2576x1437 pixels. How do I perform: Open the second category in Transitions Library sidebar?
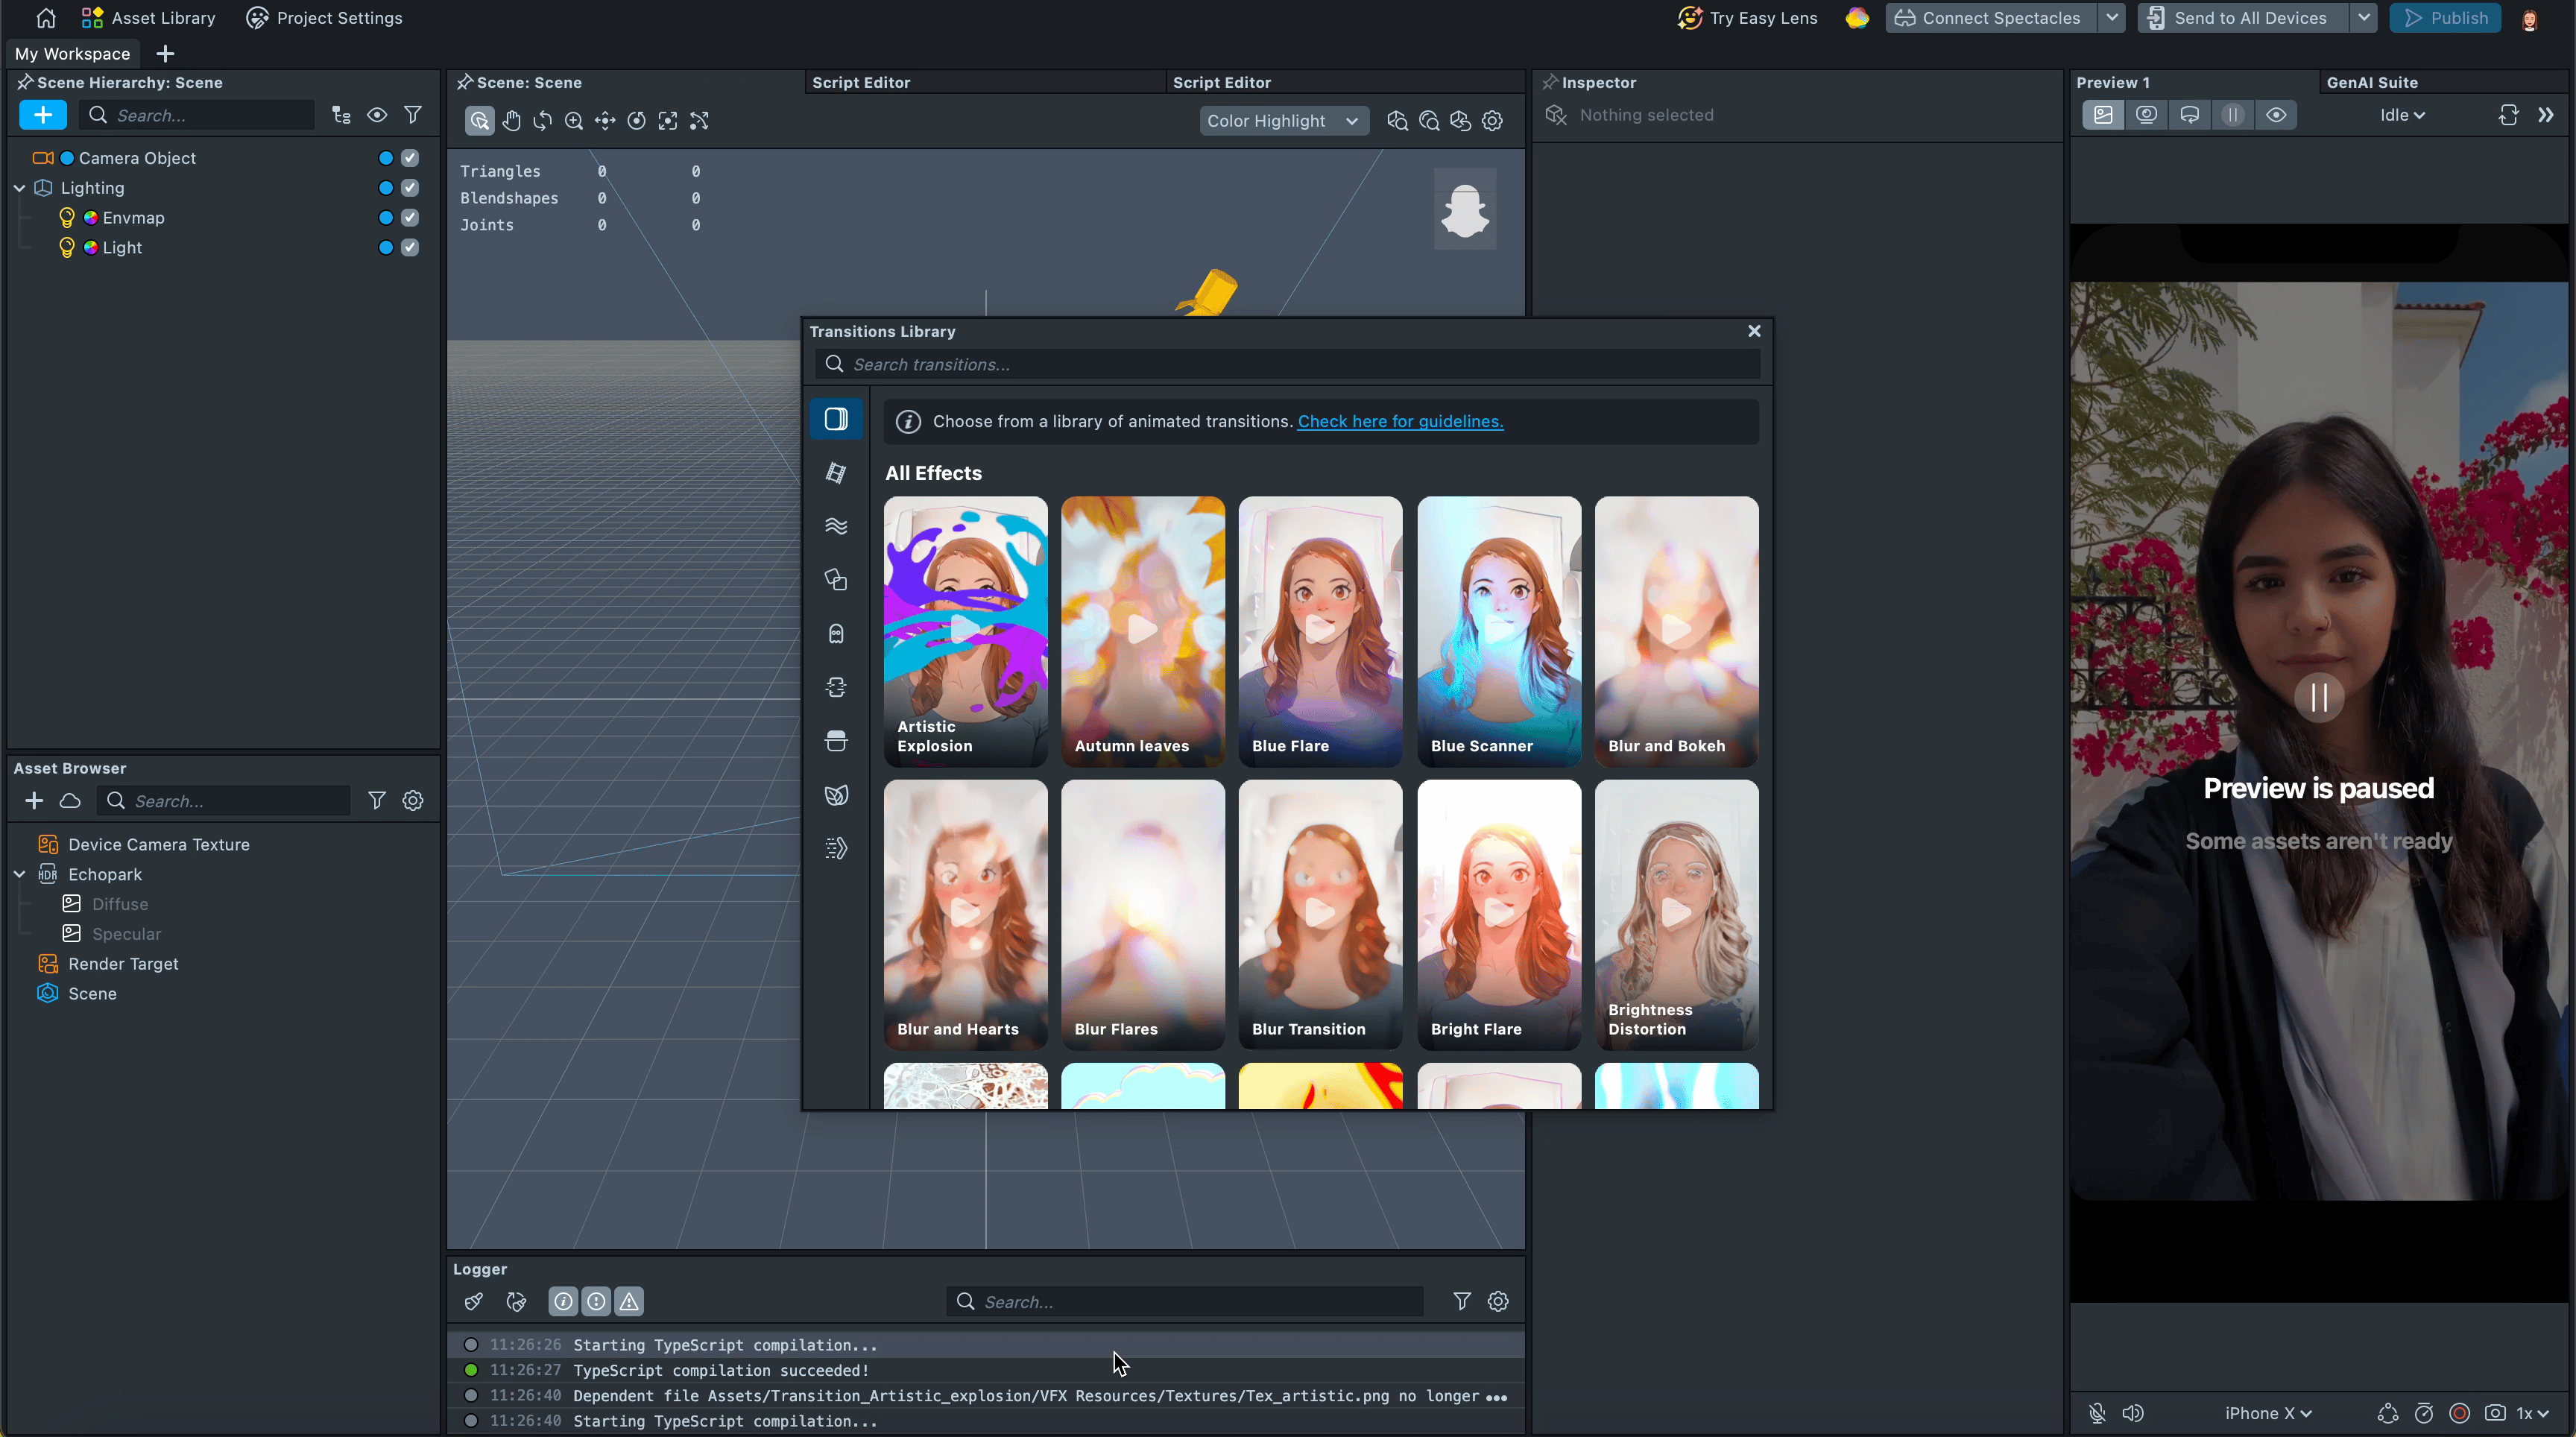point(836,473)
